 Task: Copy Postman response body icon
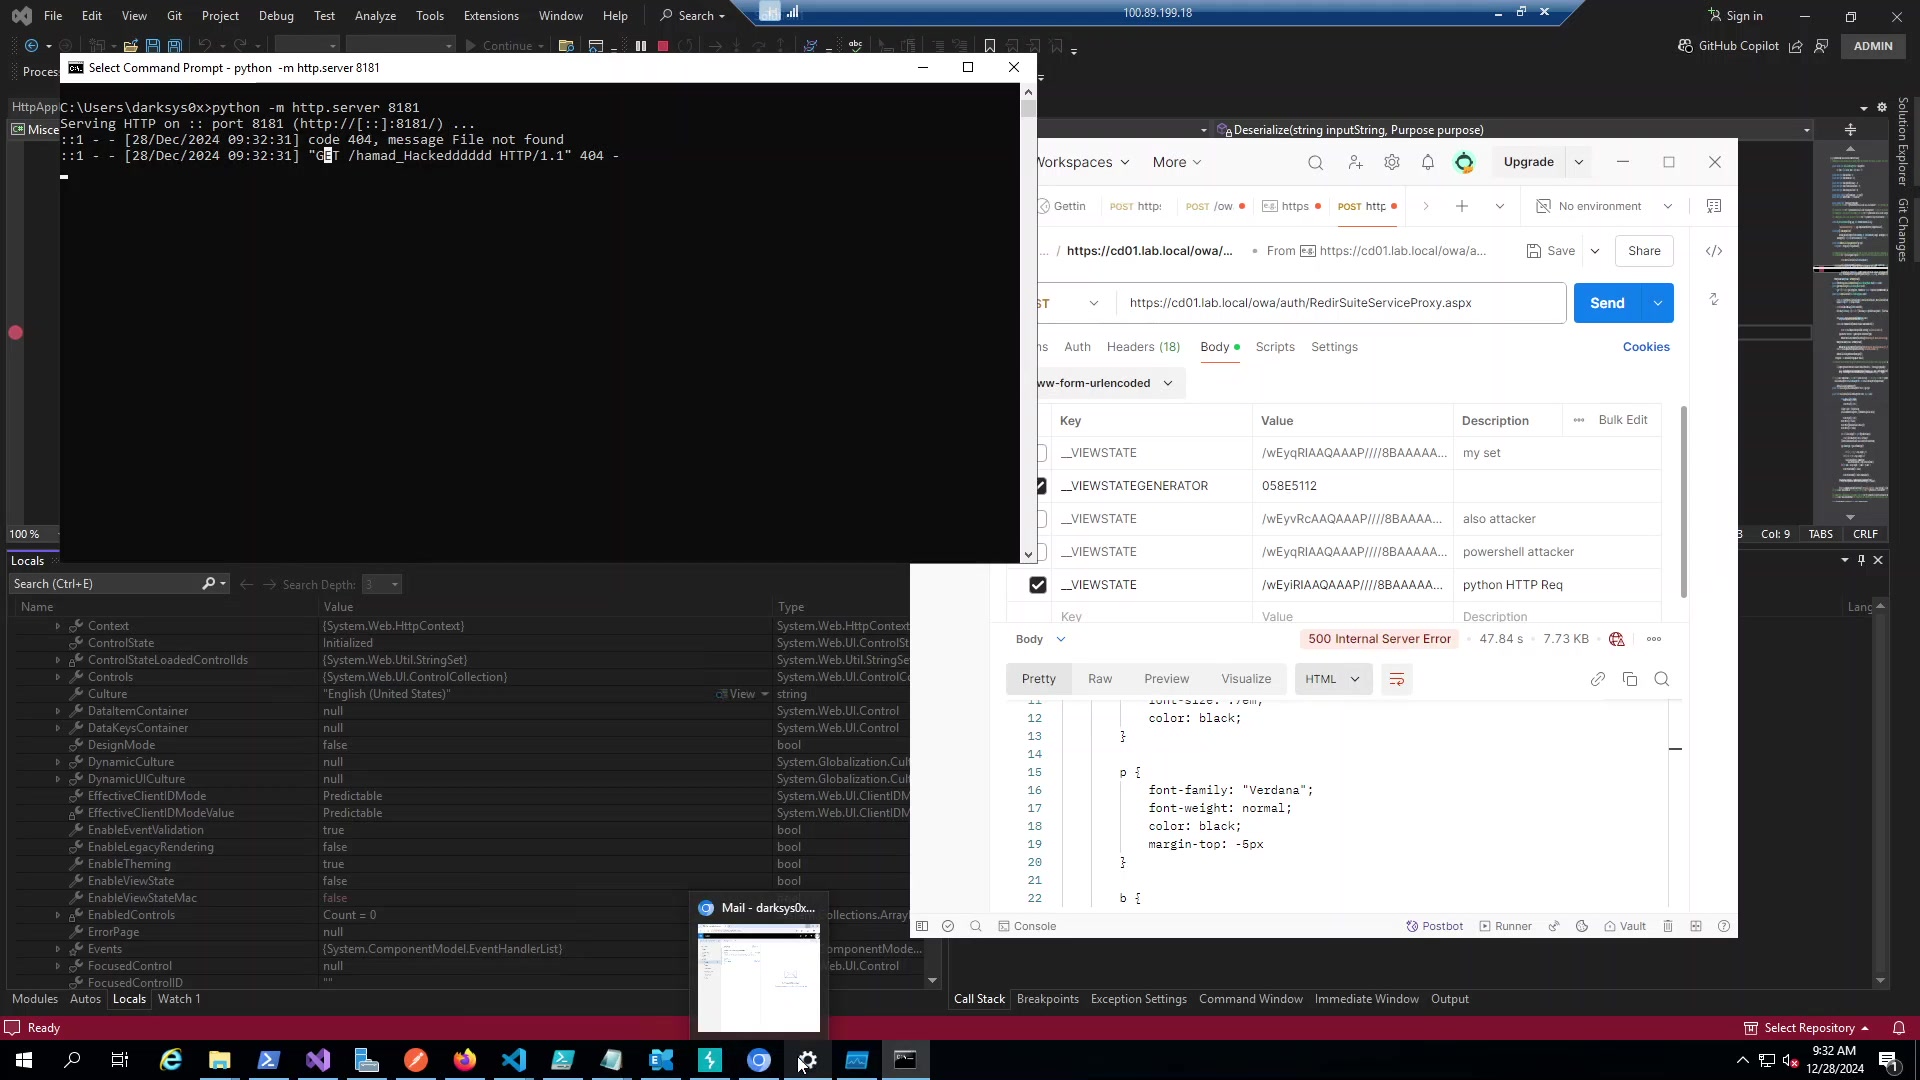point(1630,679)
